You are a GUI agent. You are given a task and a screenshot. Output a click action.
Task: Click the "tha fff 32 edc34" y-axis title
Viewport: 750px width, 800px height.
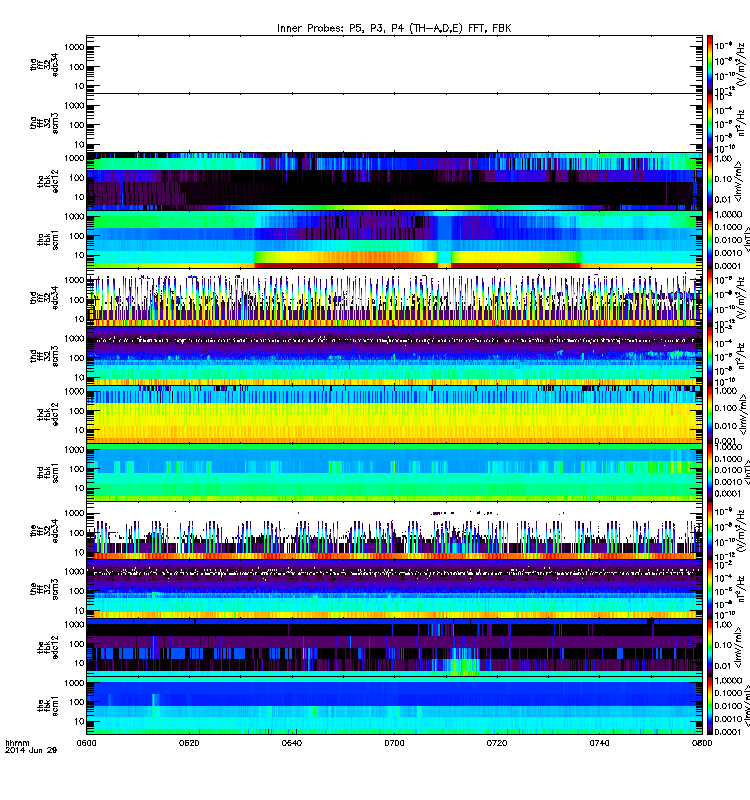(44, 64)
